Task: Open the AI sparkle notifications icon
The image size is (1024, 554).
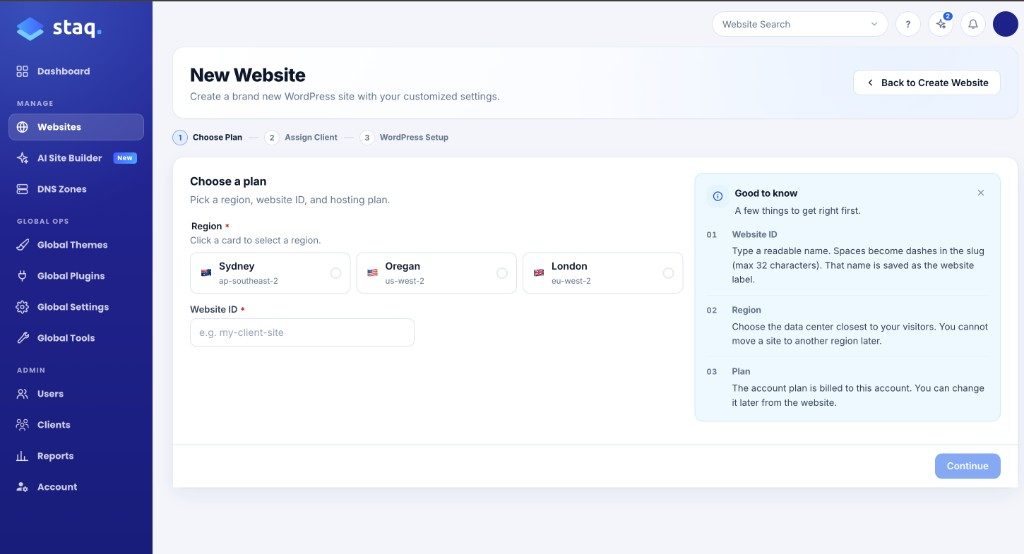Action: click(941, 24)
